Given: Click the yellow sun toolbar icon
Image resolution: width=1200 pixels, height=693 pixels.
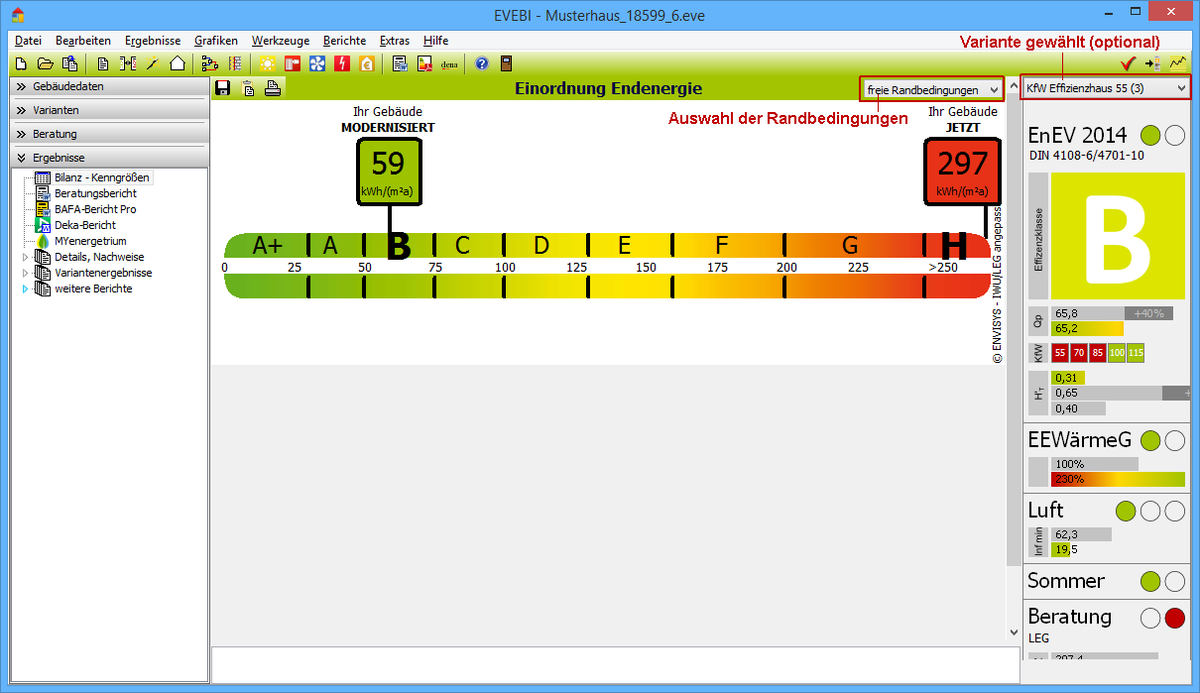Looking at the screenshot, I should 267,64.
